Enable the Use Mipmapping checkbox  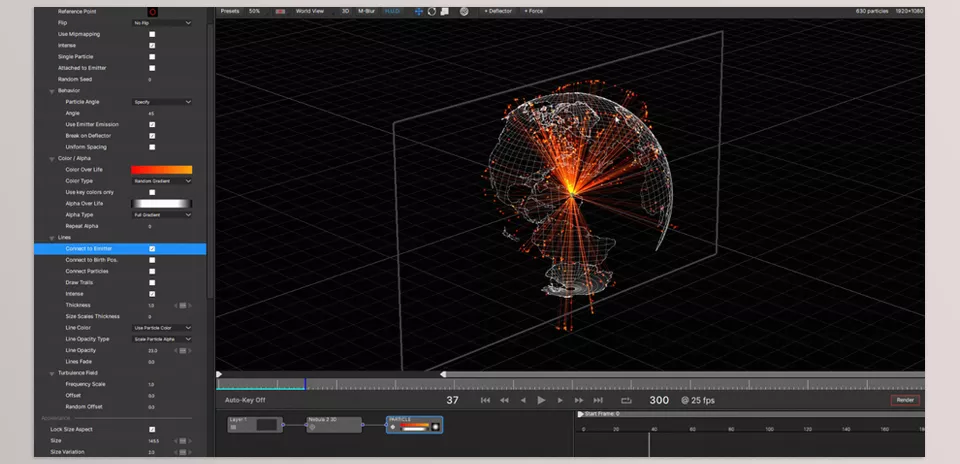click(152, 34)
